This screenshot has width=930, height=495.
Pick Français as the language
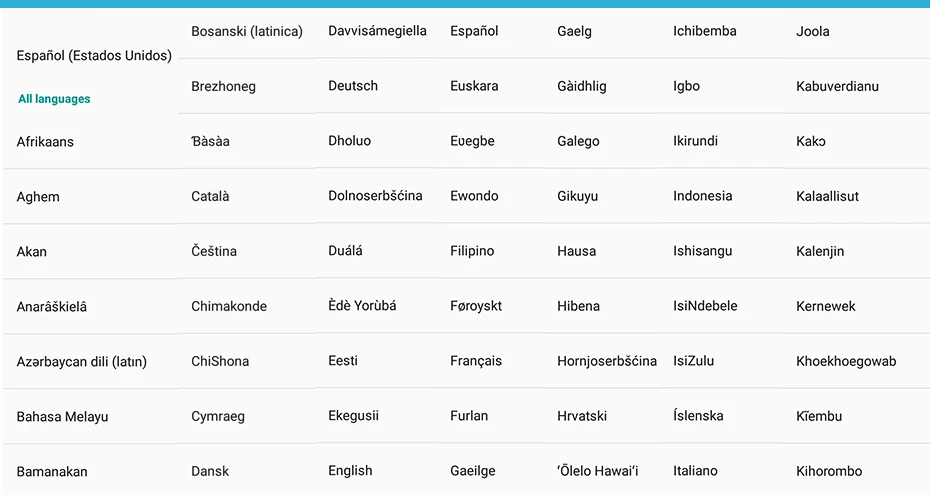click(476, 361)
